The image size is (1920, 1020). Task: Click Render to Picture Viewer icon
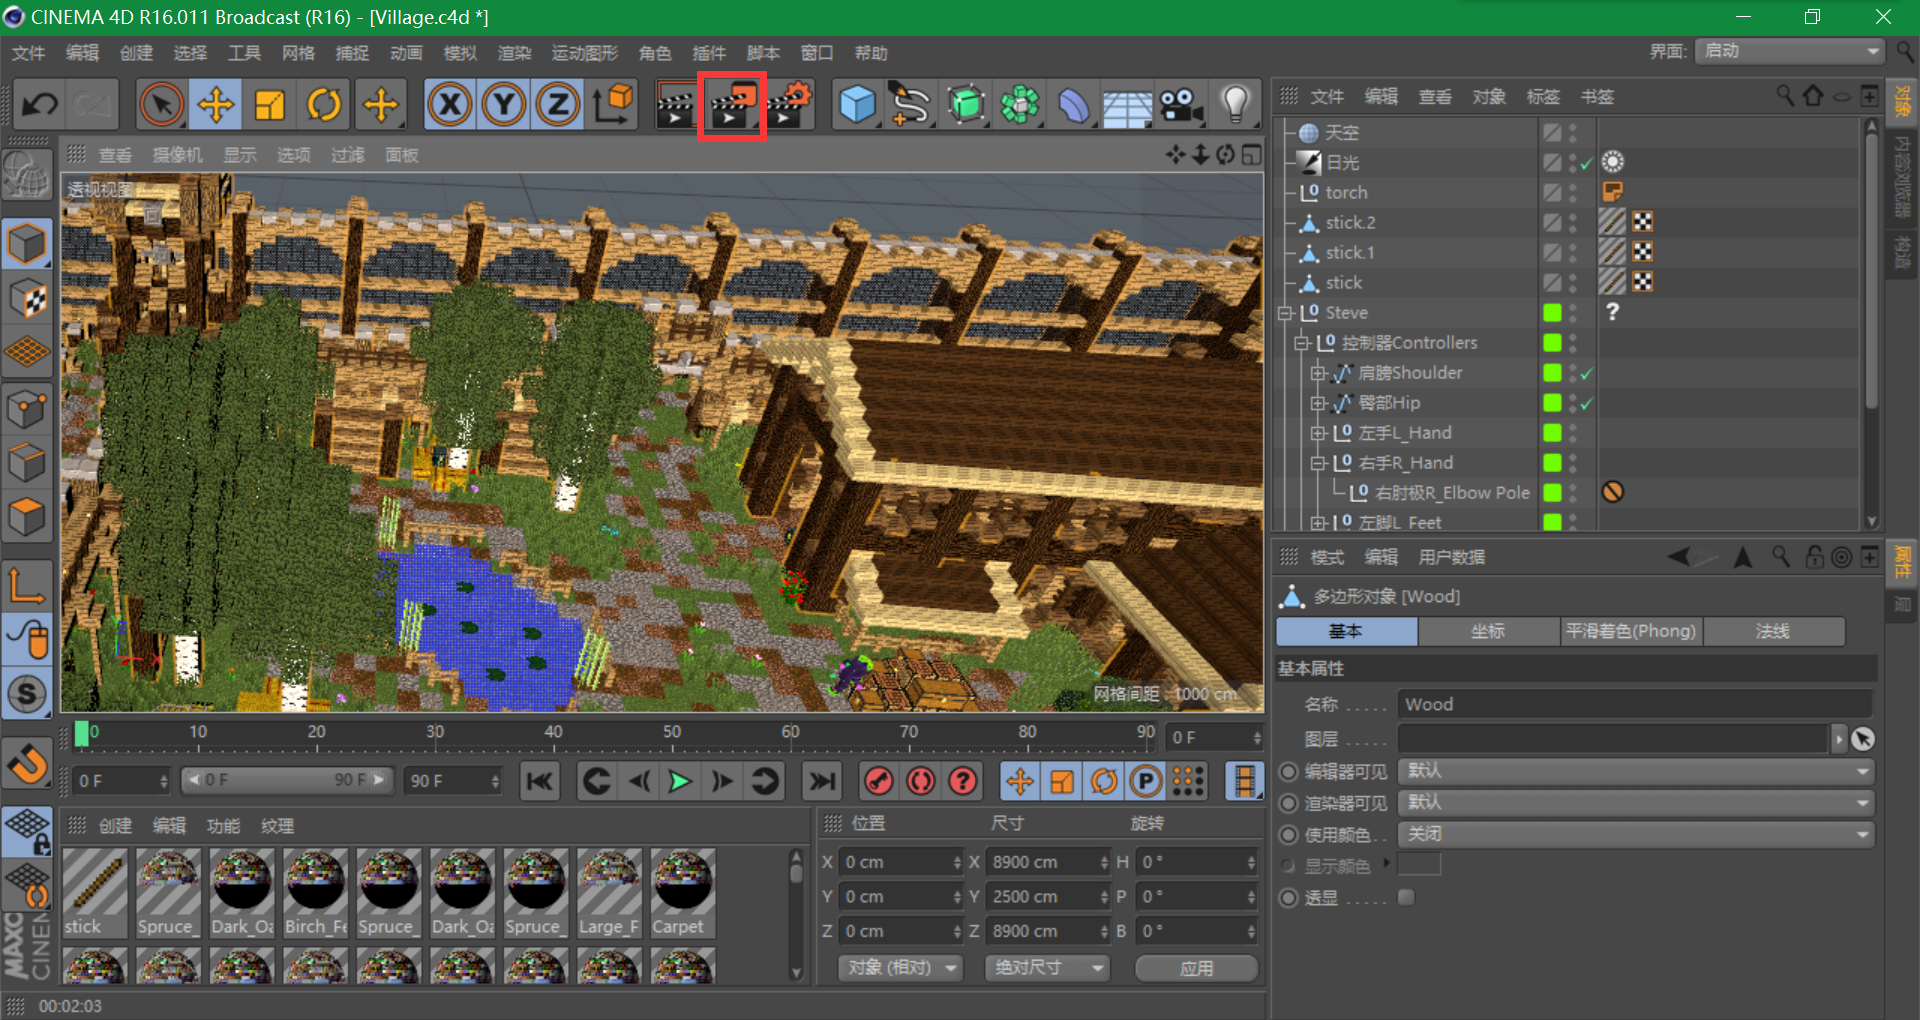[x=732, y=105]
